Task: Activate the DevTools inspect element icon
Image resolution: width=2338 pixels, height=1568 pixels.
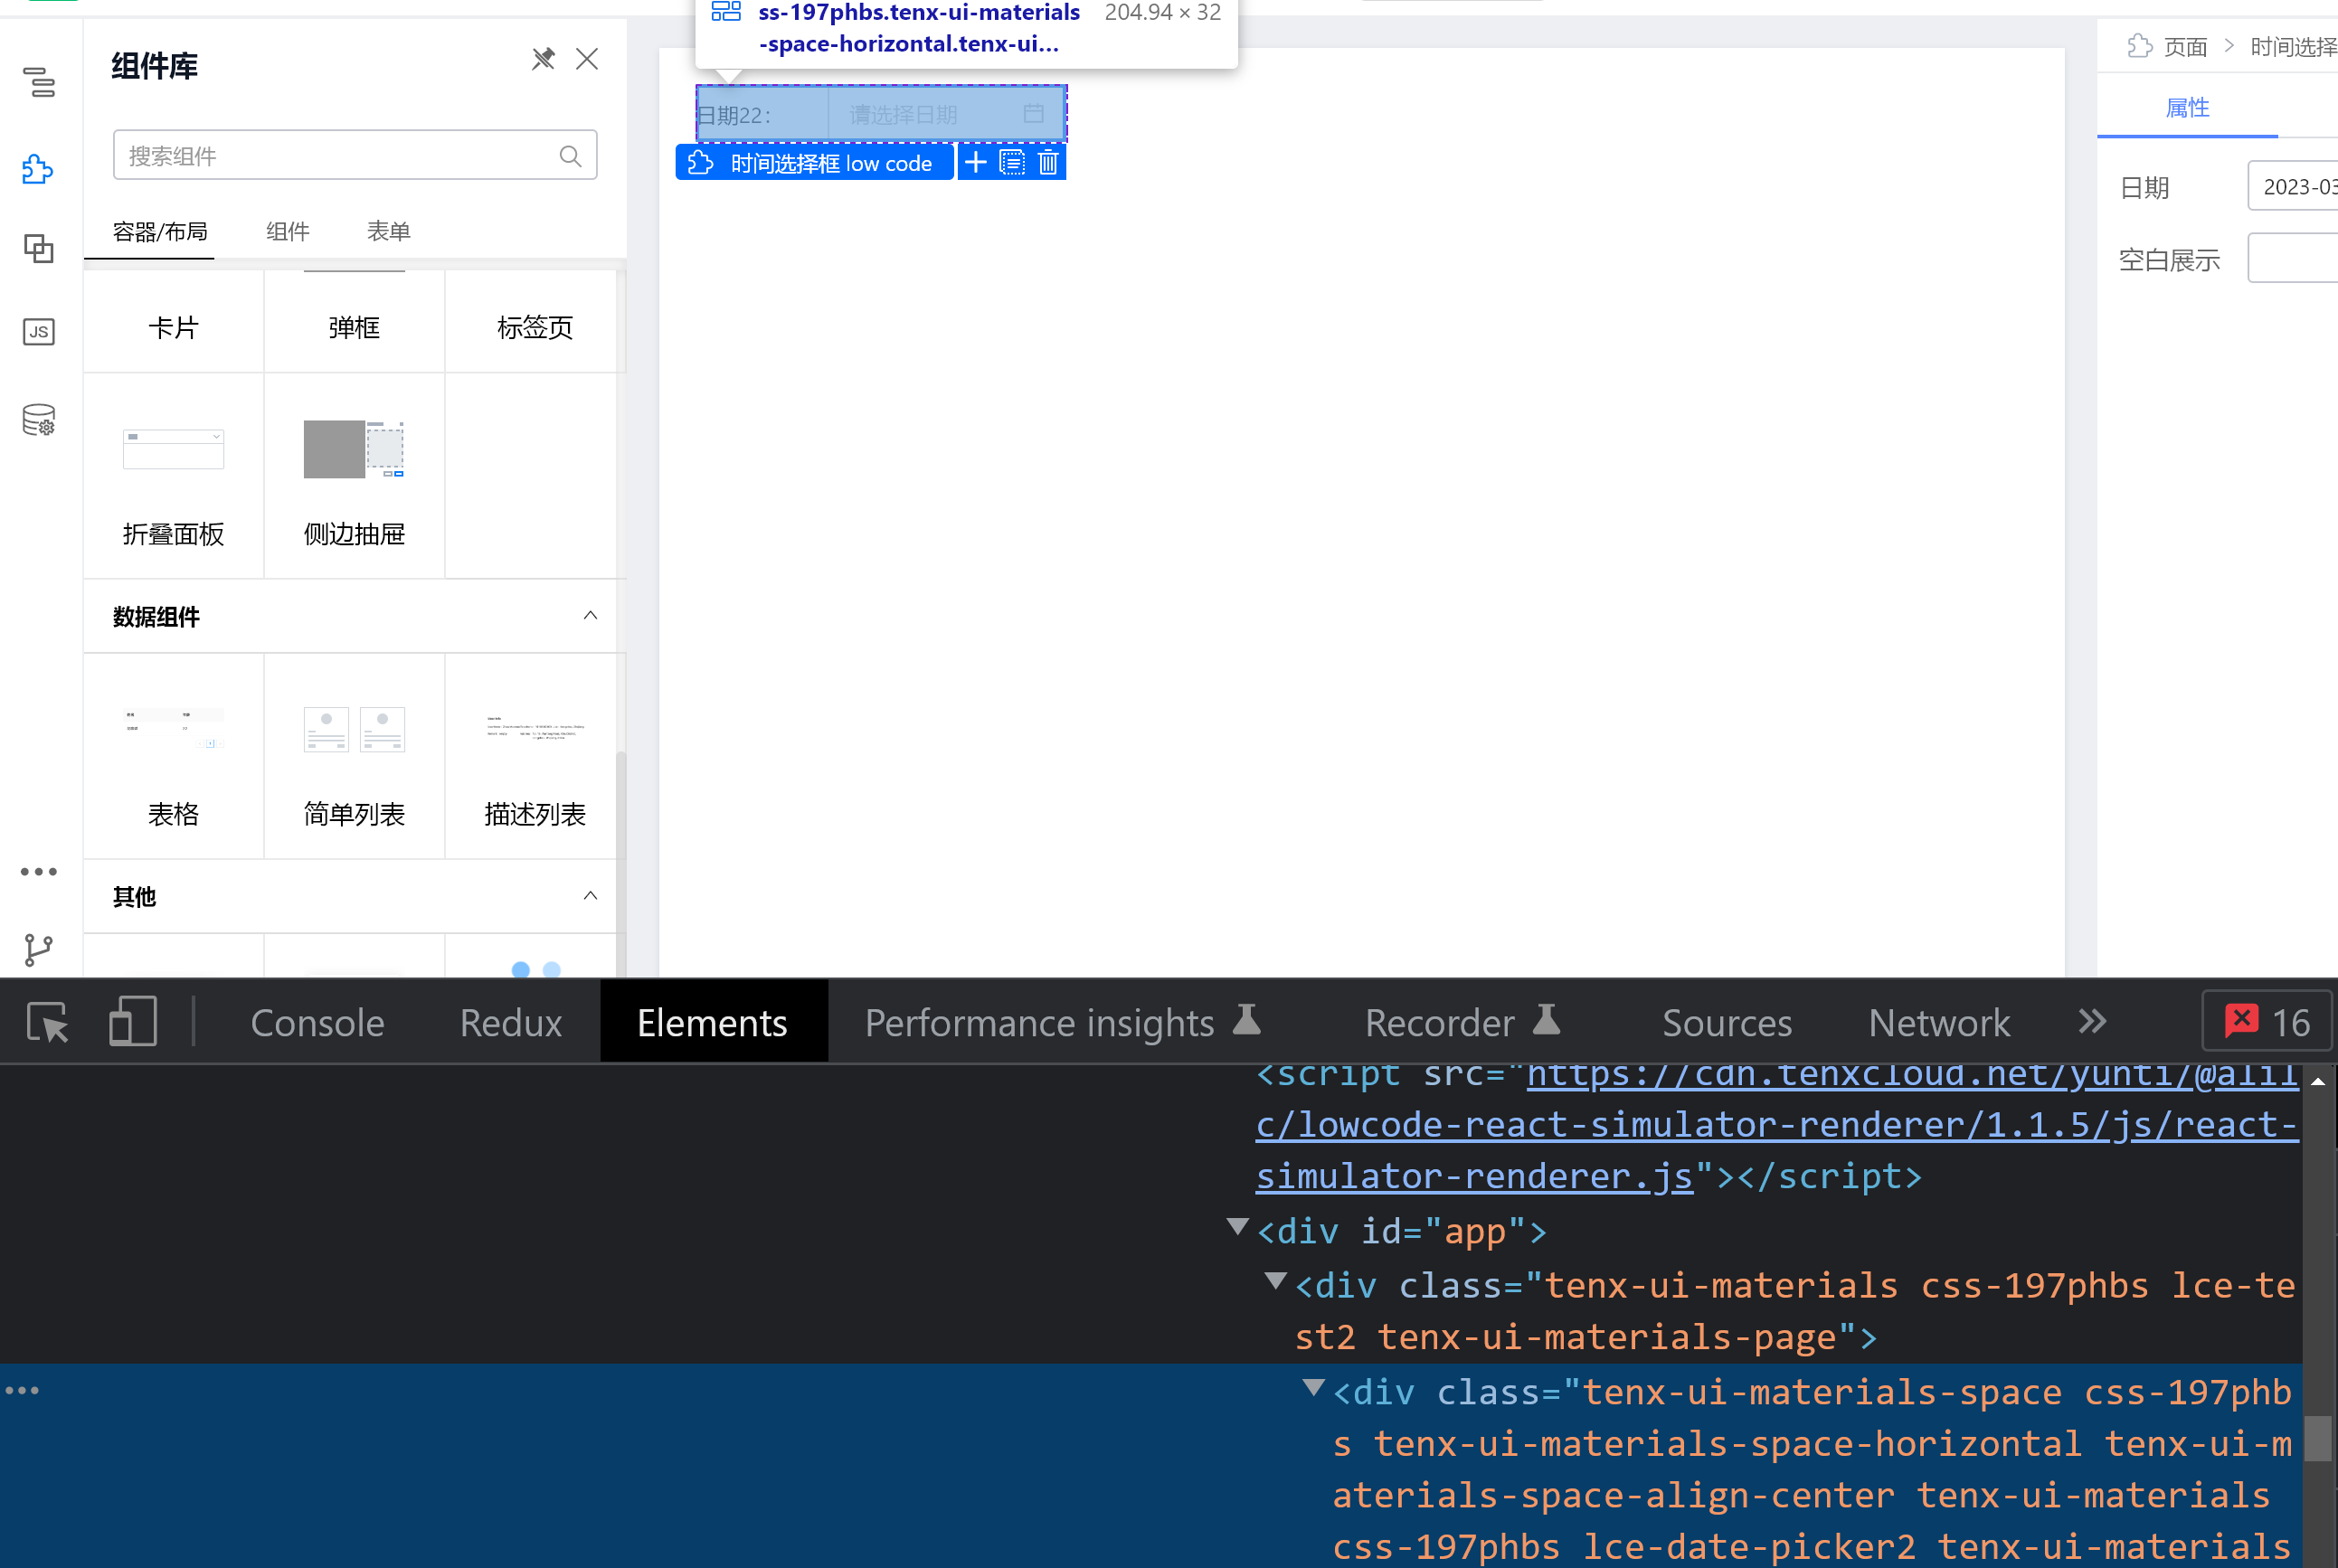Action: point(47,1023)
